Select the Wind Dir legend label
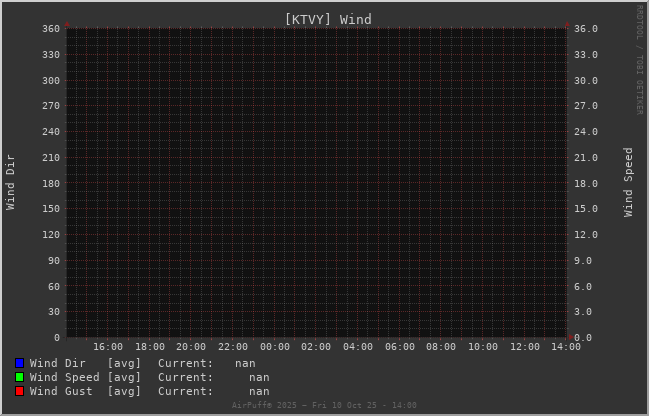This screenshot has width=649, height=416. click(x=57, y=363)
